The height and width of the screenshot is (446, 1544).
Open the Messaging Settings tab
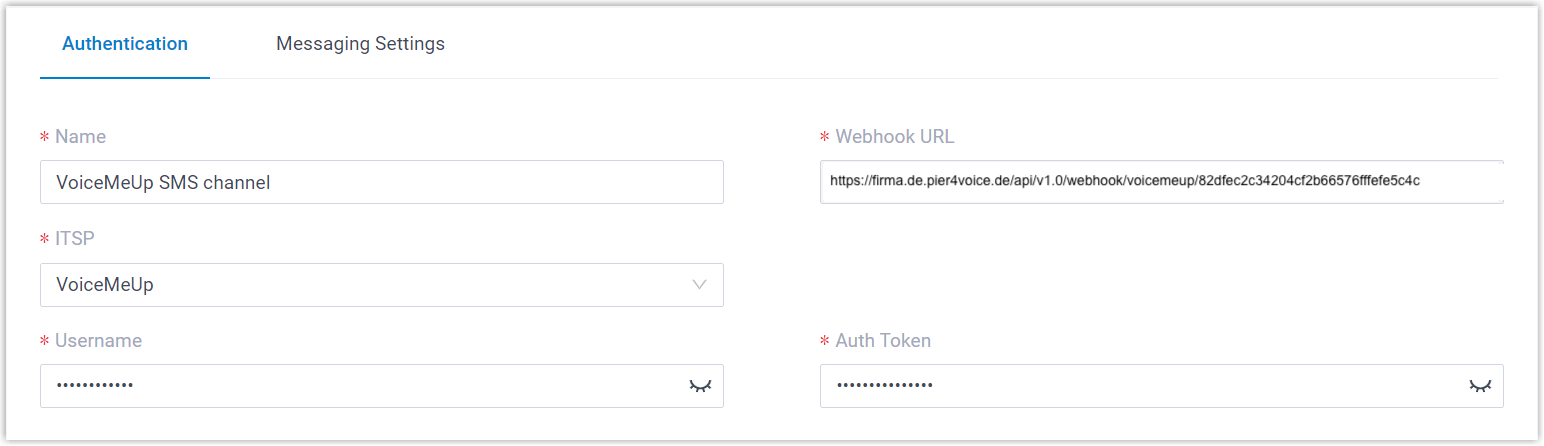[x=360, y=44]
